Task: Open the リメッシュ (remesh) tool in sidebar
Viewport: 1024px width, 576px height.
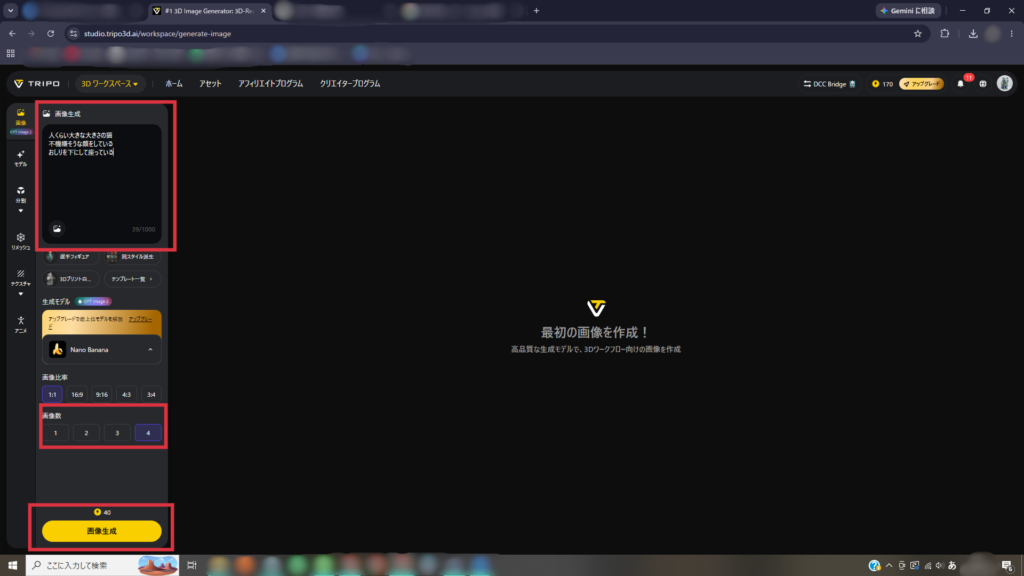Action: pos(21,241)
